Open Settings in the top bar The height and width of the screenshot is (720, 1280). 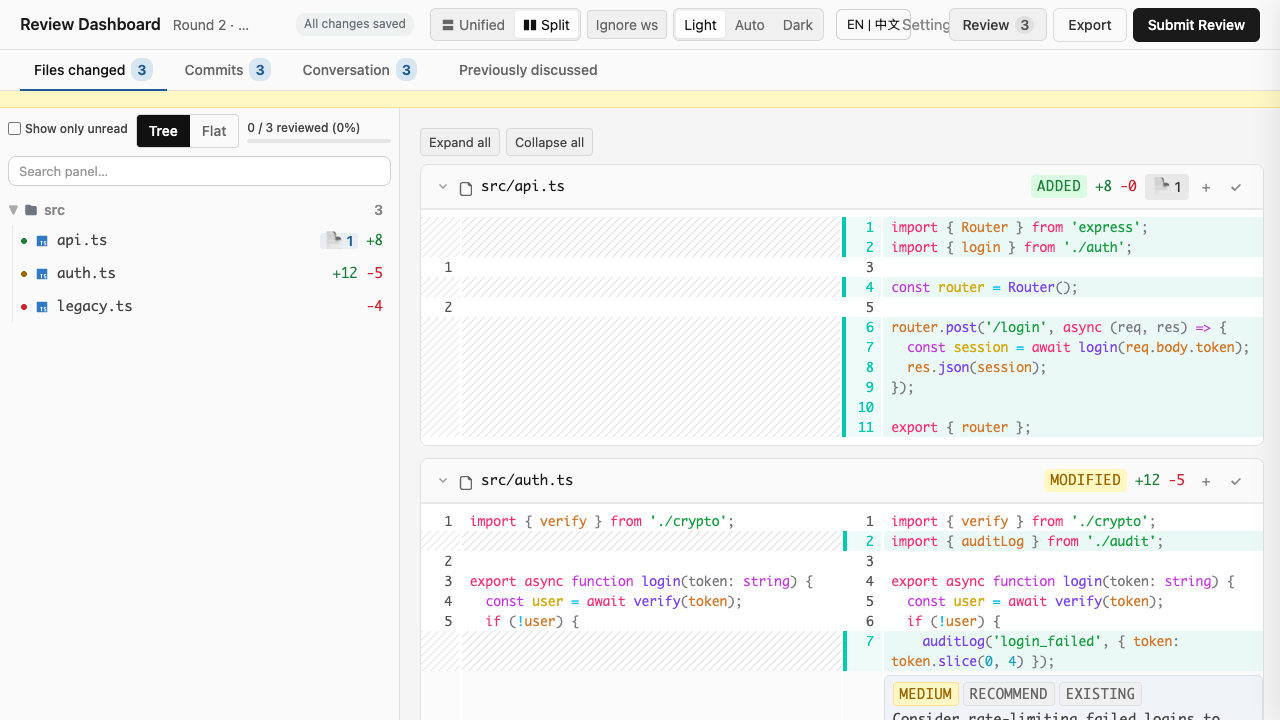click(x=927, y=25)
